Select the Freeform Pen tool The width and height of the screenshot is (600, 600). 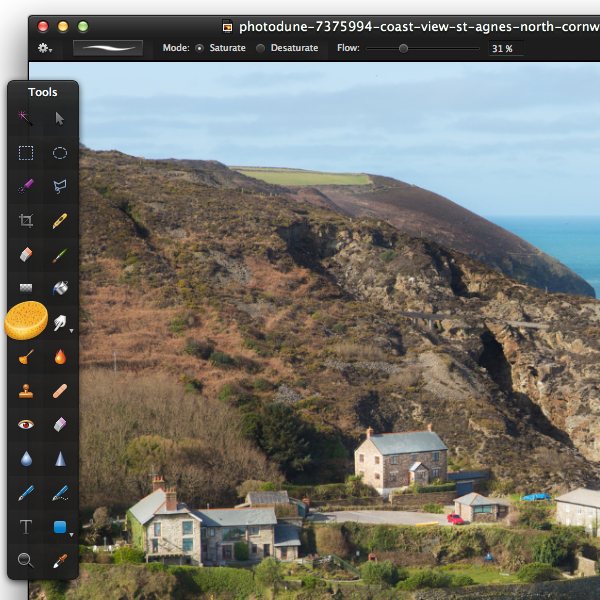tap(60, 493)
